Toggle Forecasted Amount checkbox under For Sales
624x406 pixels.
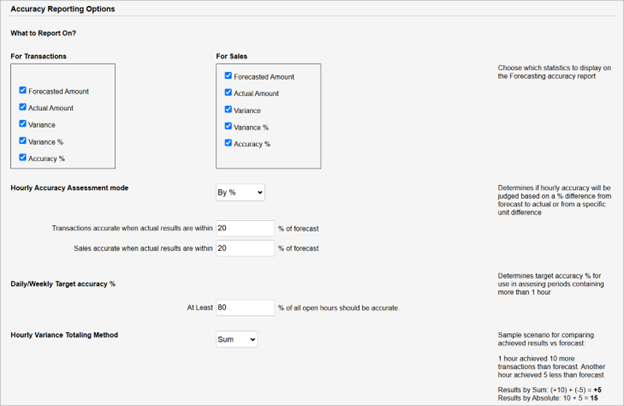228,76
